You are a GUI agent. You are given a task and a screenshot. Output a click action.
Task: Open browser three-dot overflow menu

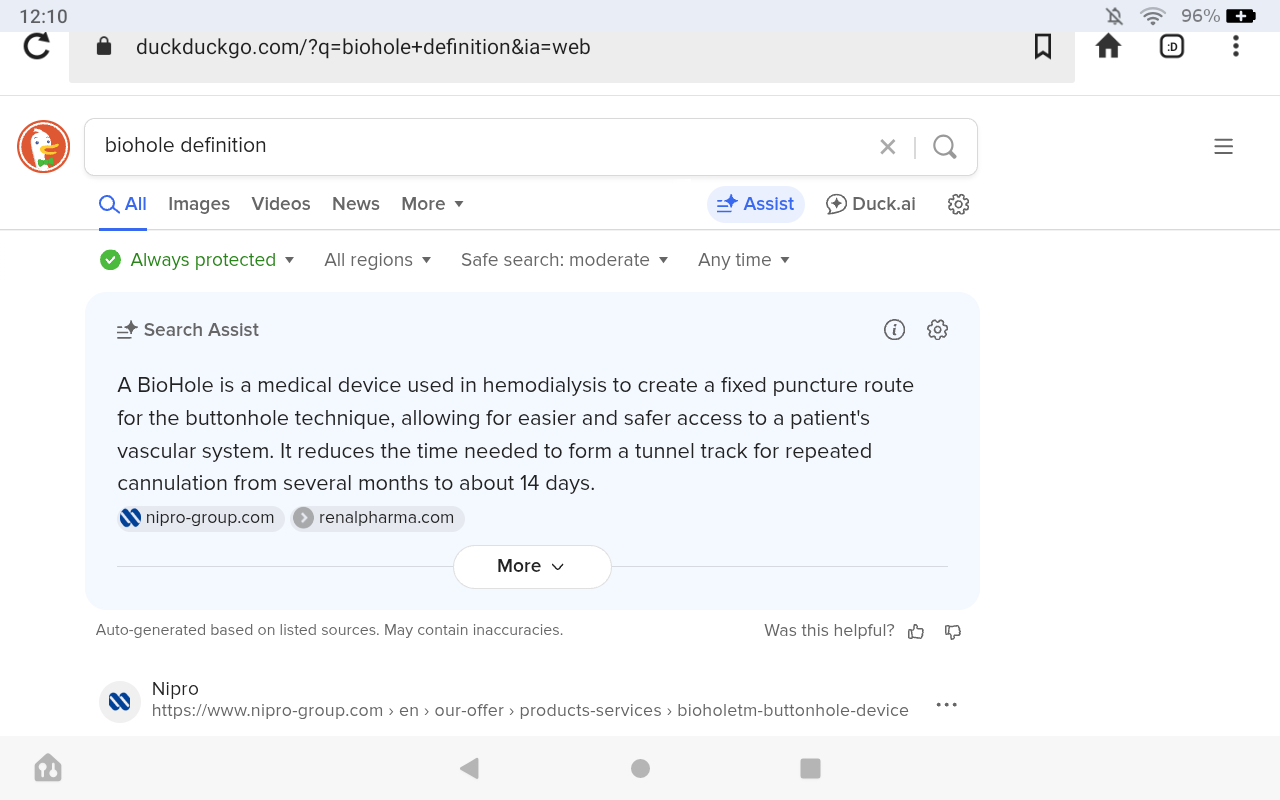point(1236,46)
